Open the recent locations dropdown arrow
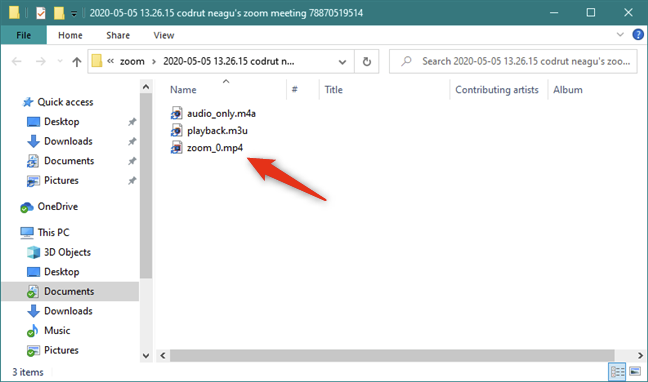Screen dimensions: 648x382 pos(60,62)
